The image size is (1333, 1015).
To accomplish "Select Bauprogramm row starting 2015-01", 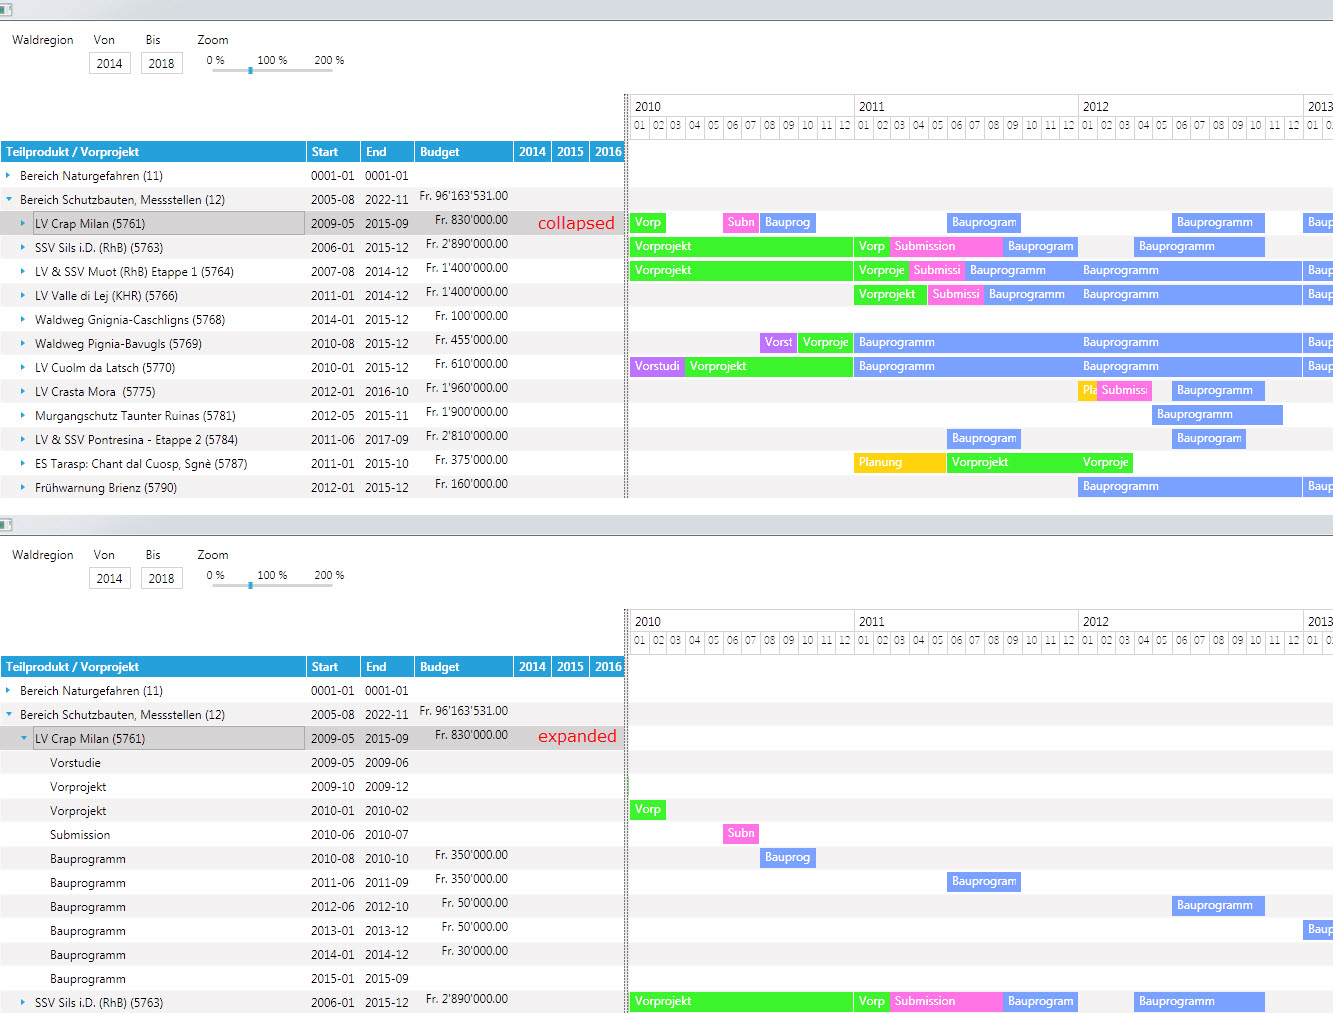I will click(312, 979).
